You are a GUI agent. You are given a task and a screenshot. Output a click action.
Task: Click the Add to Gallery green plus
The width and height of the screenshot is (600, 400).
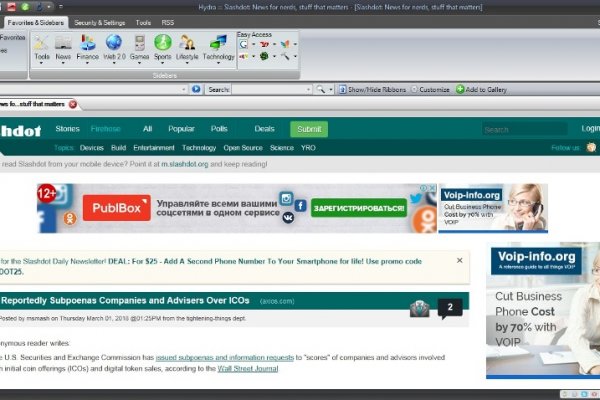point(460,89)
